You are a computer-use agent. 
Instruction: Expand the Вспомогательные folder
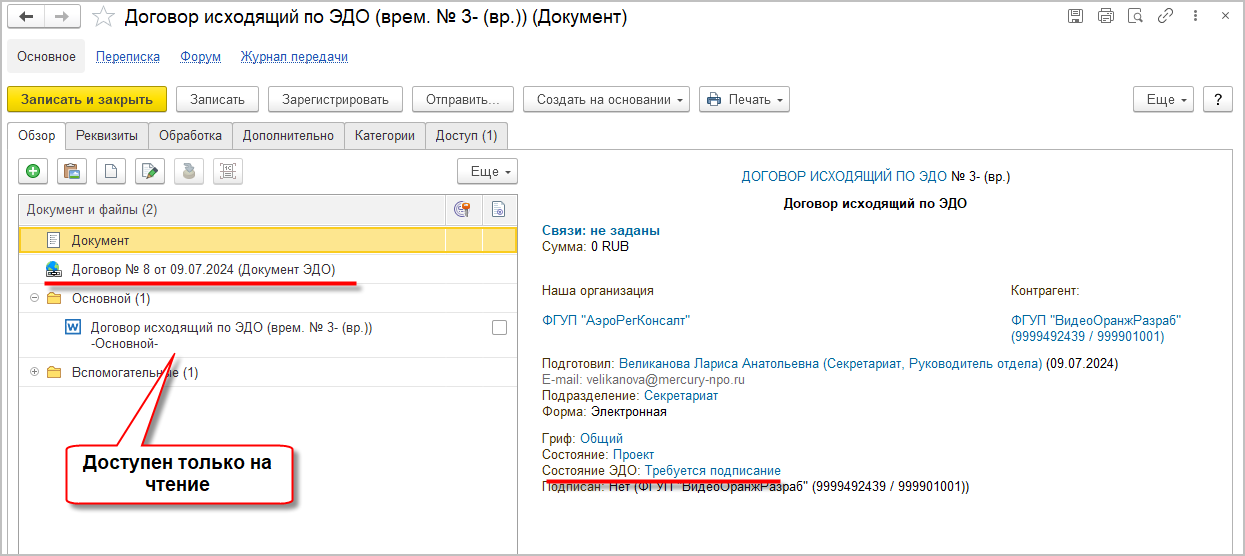pos(35,372)
